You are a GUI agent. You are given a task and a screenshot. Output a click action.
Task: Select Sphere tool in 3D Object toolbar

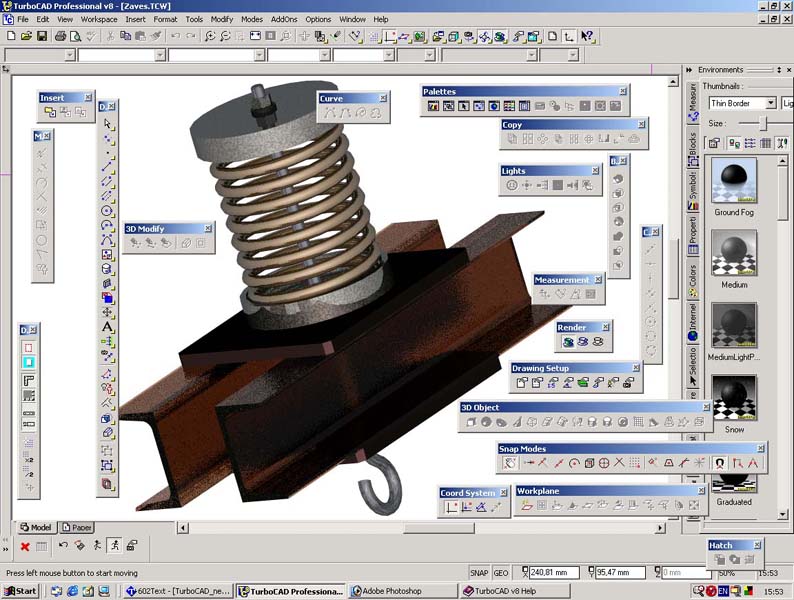coord(487,422)
